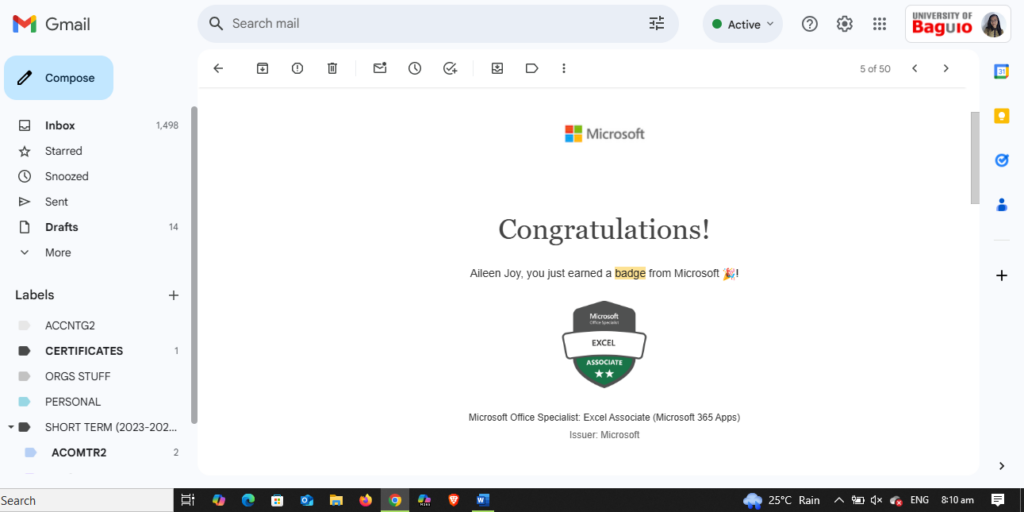The image size is (1024, 512).
Task: Mark the email as unread
Action: (380, 68)
